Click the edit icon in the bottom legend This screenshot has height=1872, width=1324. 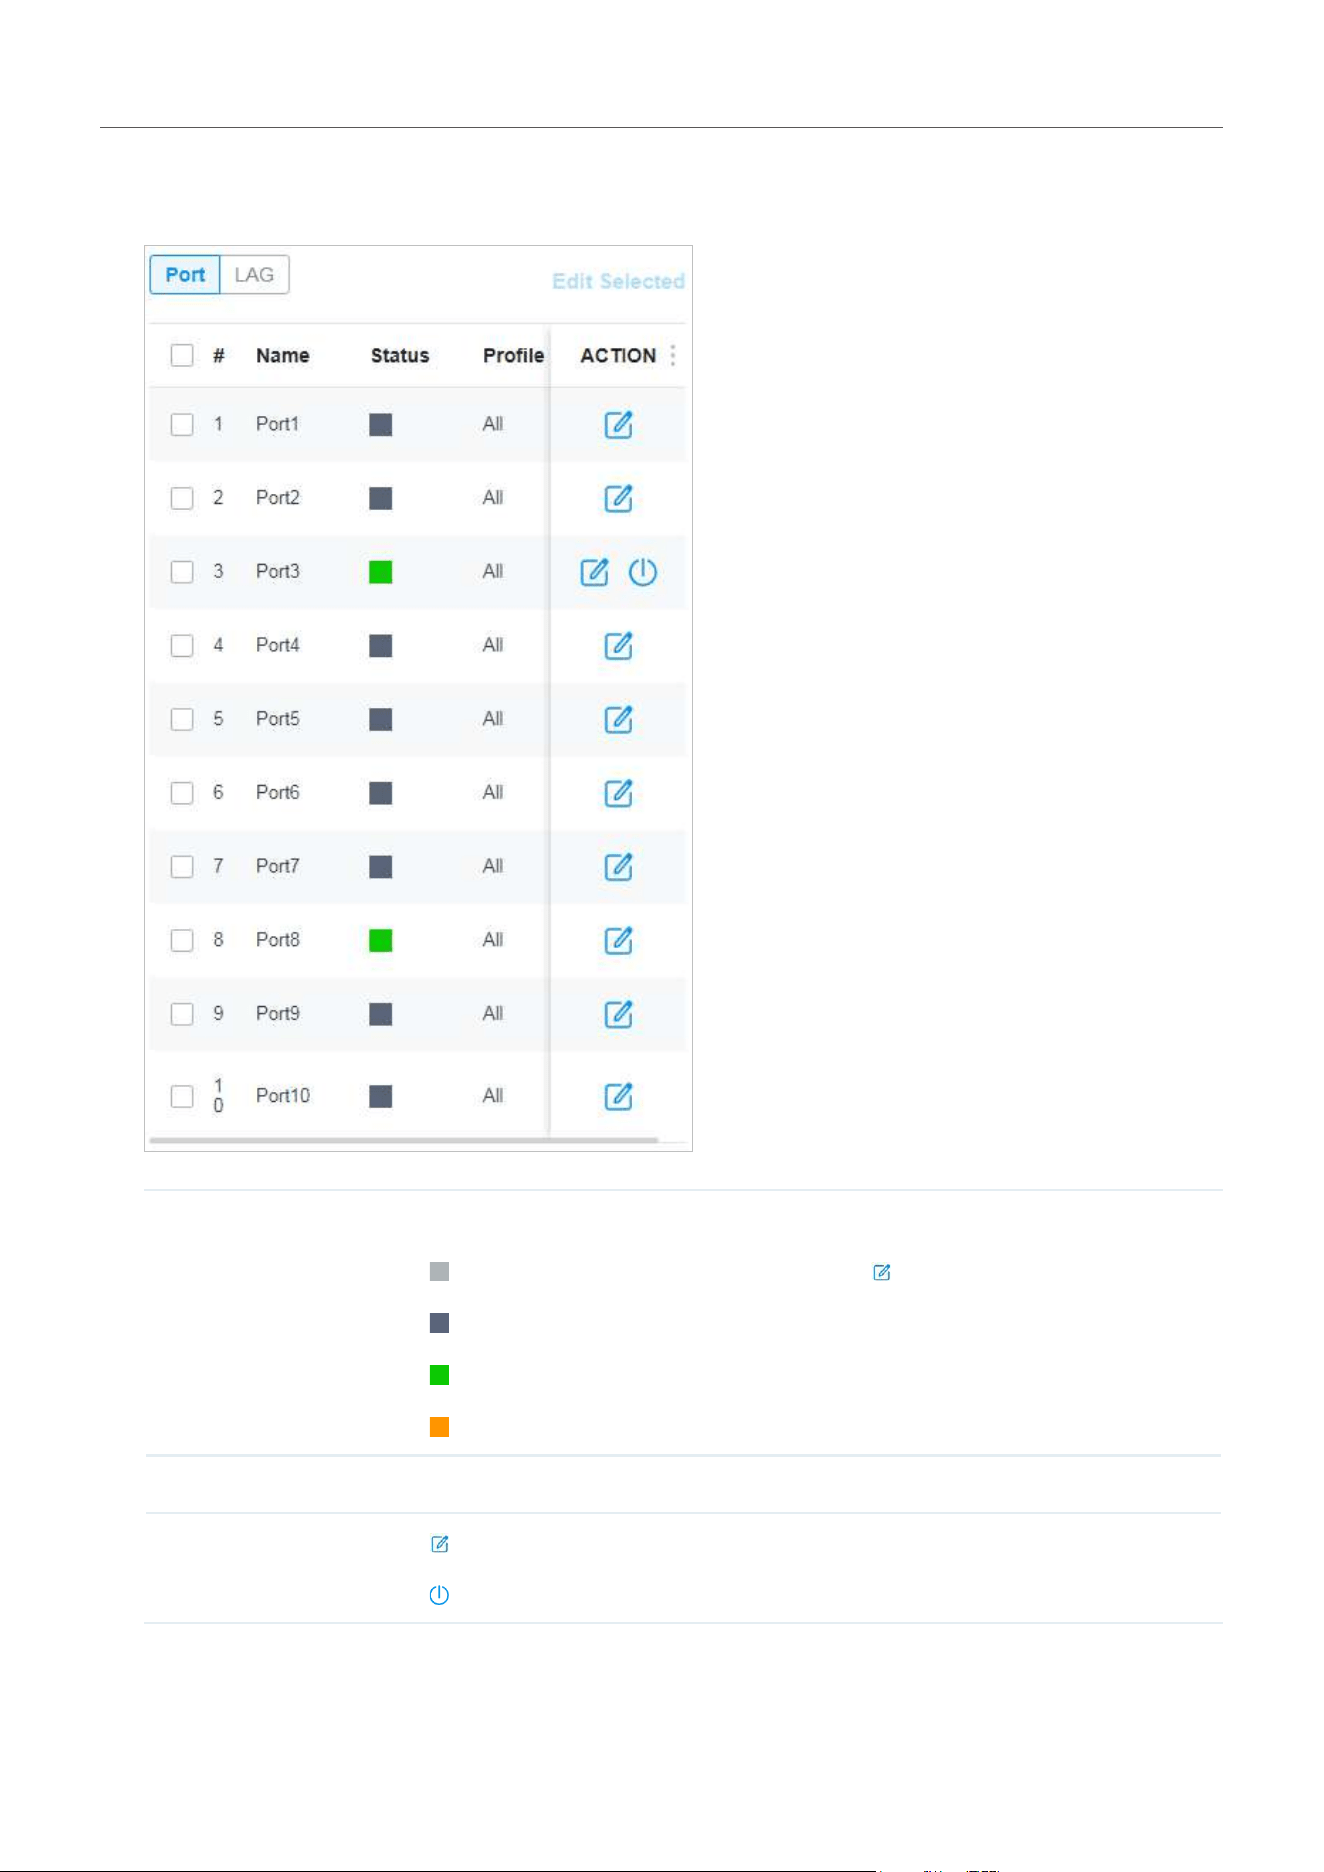click(x=439, y=1544)
